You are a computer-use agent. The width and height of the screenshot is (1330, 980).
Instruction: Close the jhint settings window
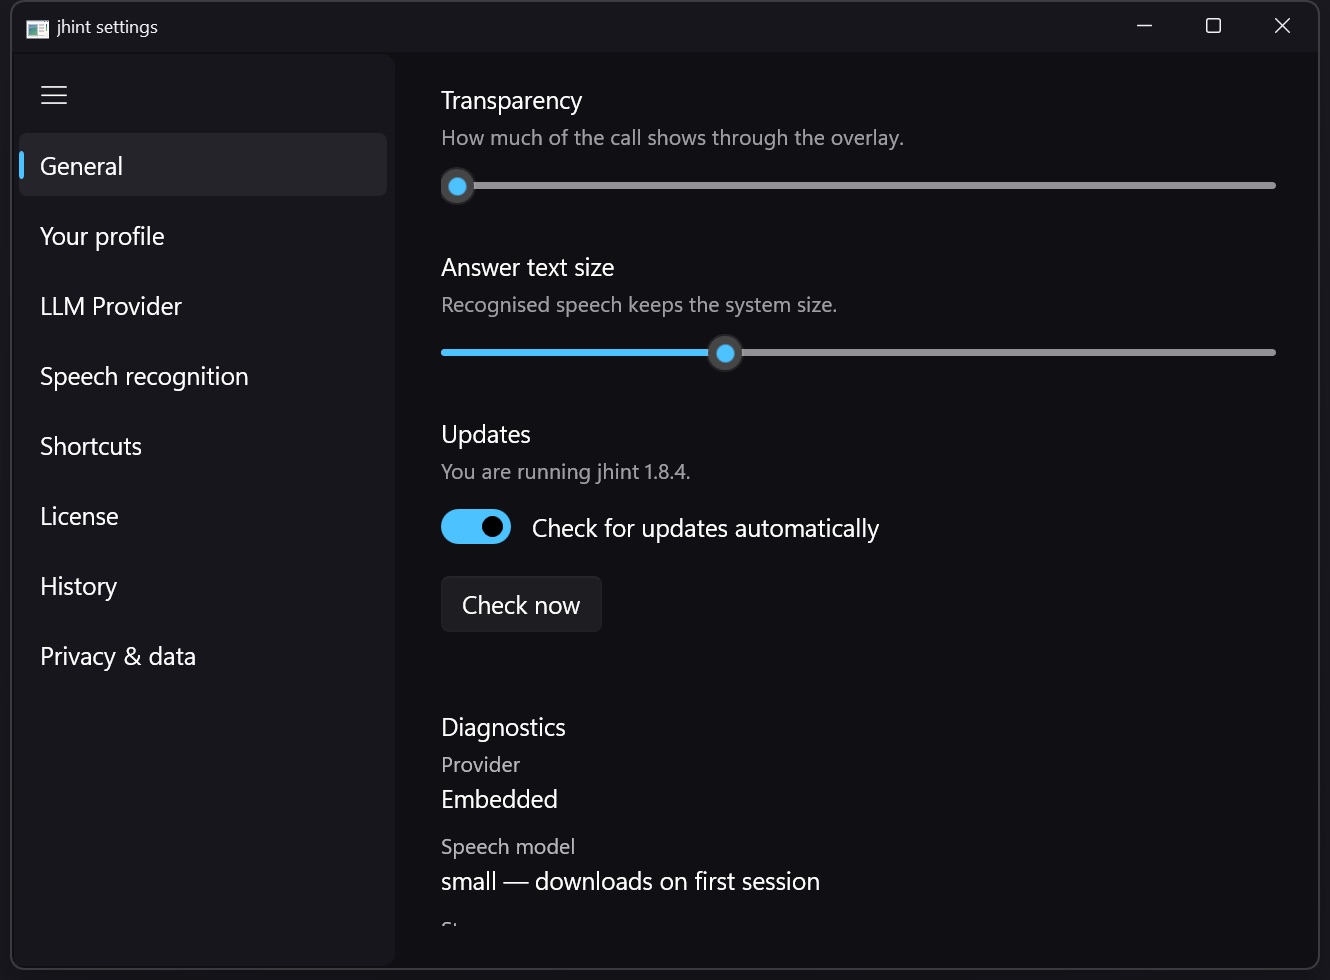(x=1282, y=26)
